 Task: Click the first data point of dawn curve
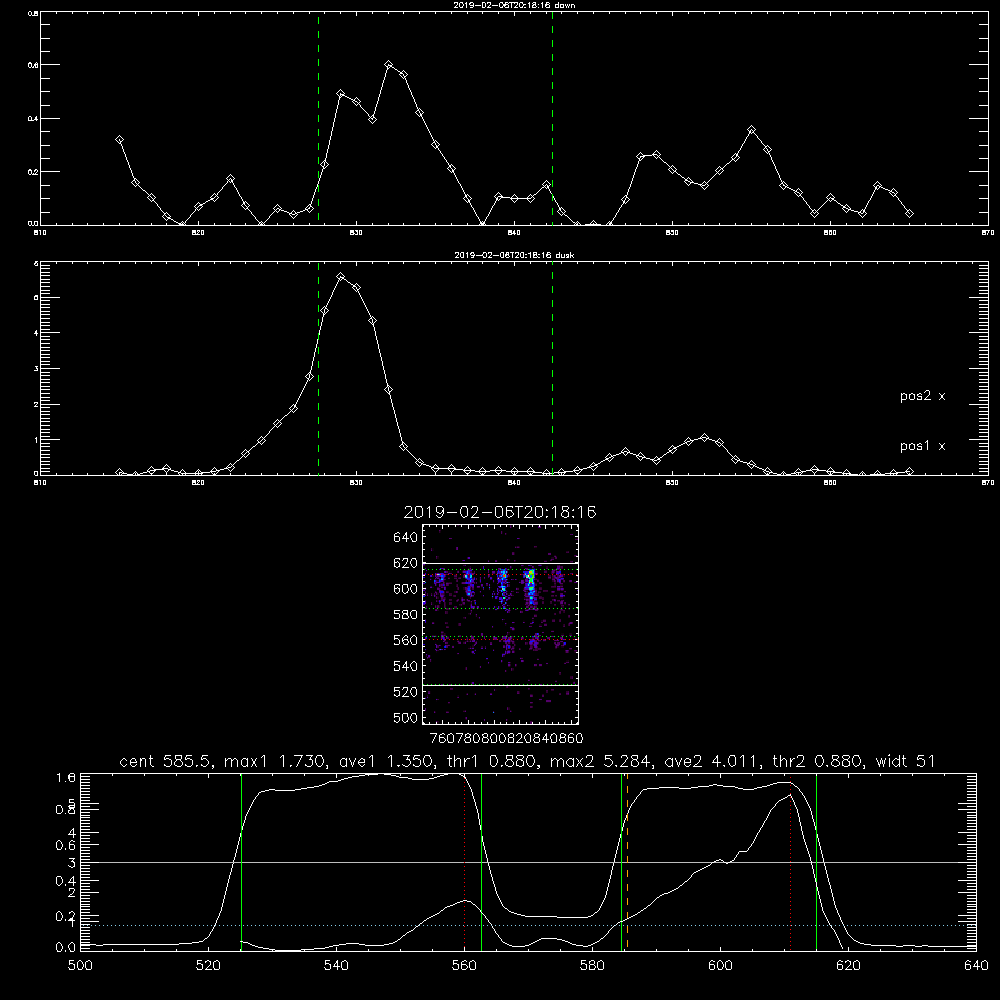(119, 140)
